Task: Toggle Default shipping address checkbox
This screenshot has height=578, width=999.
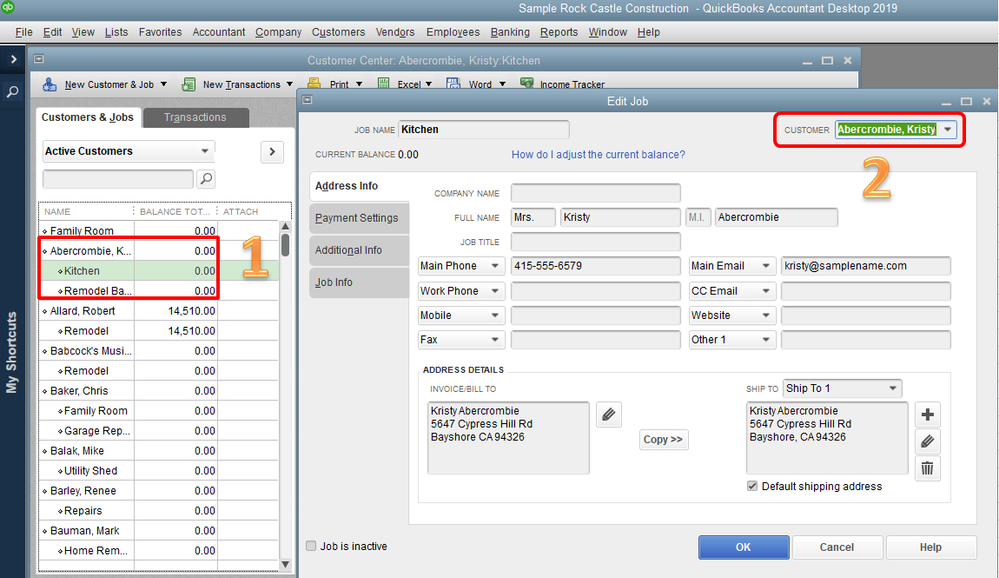Action: (752, 486)
